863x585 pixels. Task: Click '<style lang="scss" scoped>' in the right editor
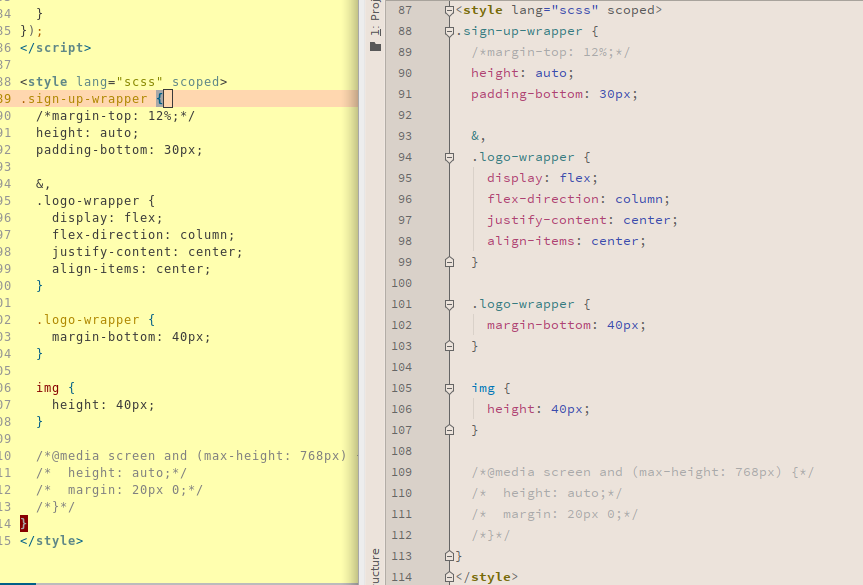click(x=559, y=10)
